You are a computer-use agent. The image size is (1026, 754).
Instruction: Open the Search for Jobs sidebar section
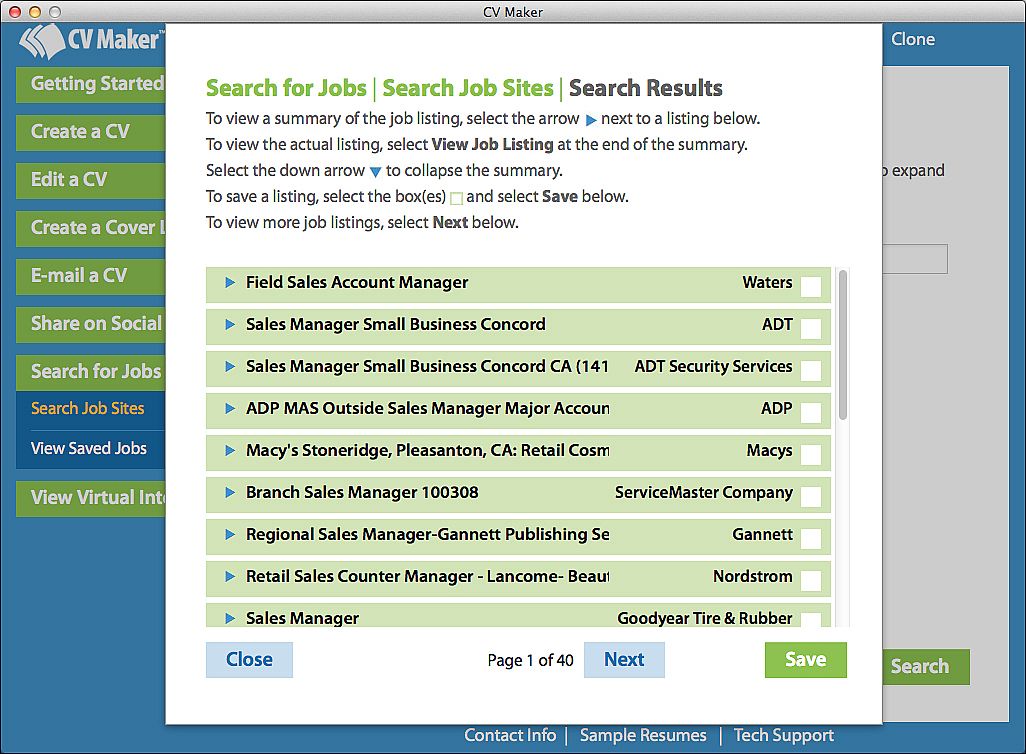(x=90, y=372)
